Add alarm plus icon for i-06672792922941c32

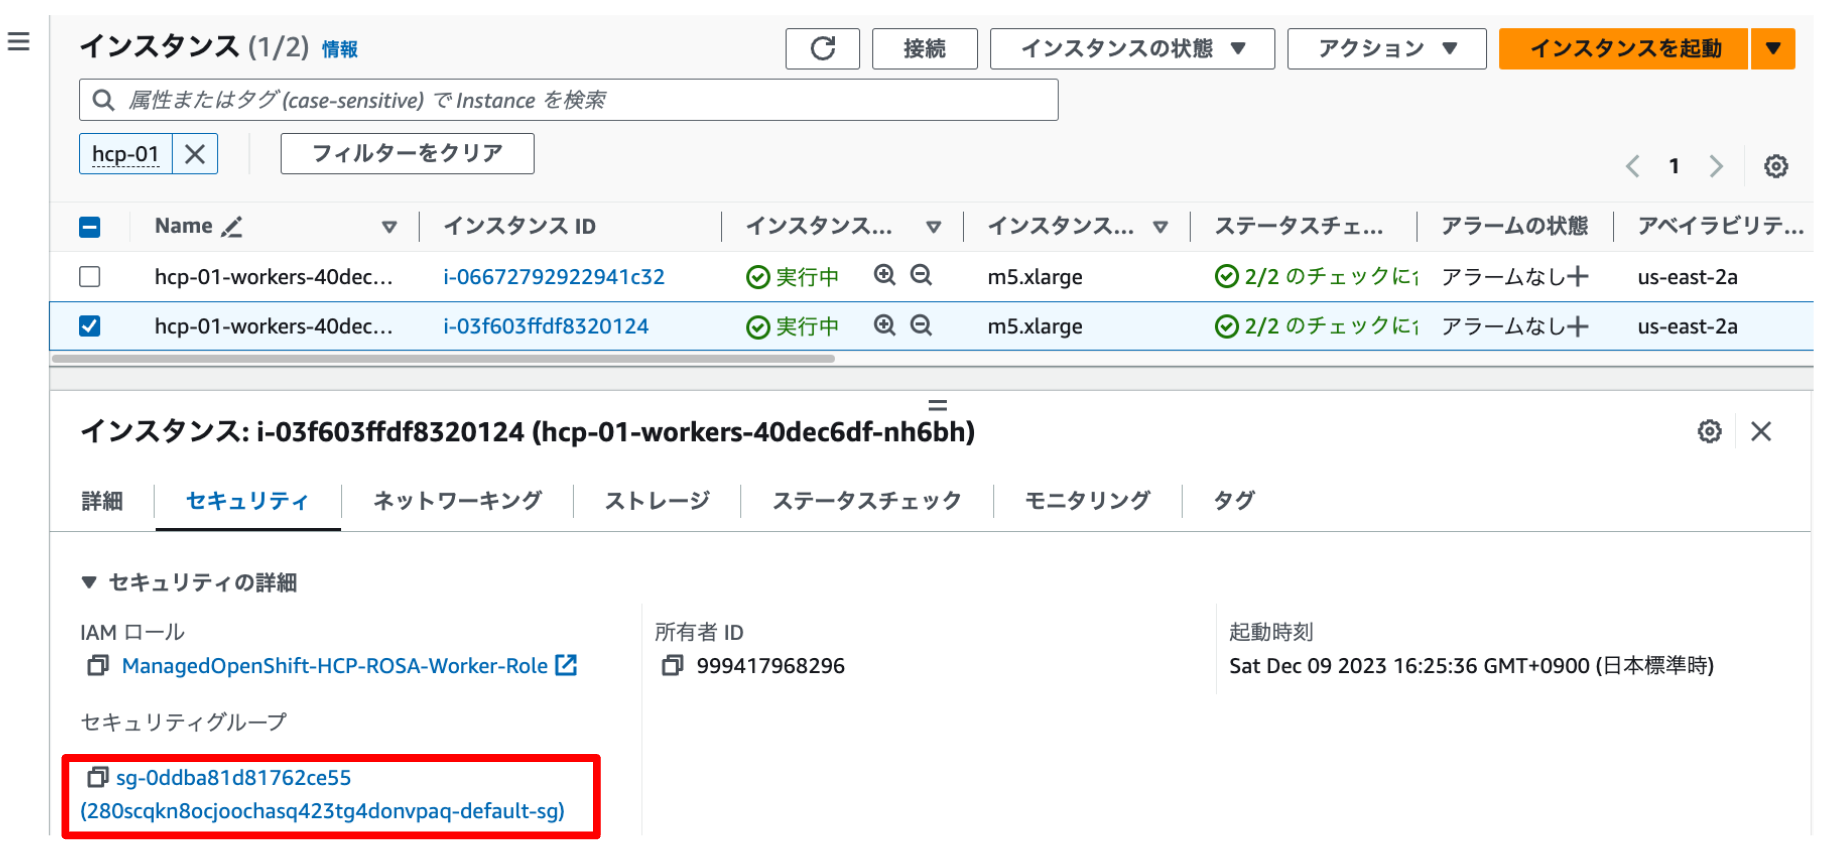pyautogui.click(x=1577, y=276)
